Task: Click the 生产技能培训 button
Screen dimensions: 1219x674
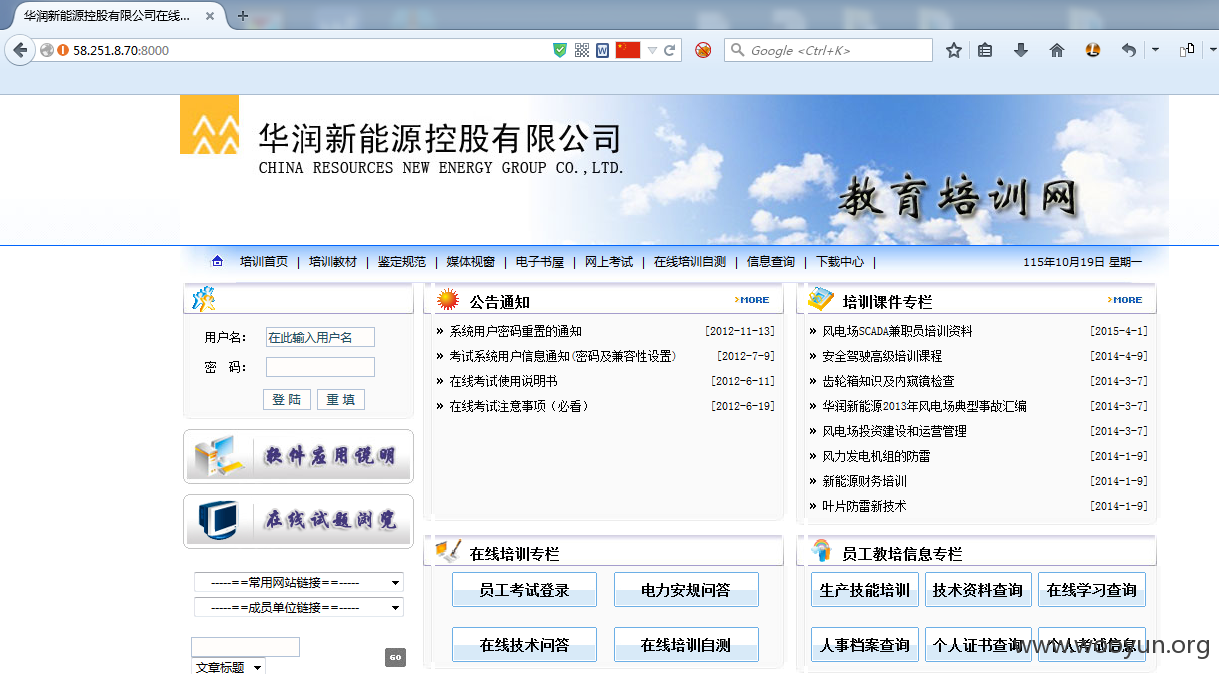Action: coord(865,590)
